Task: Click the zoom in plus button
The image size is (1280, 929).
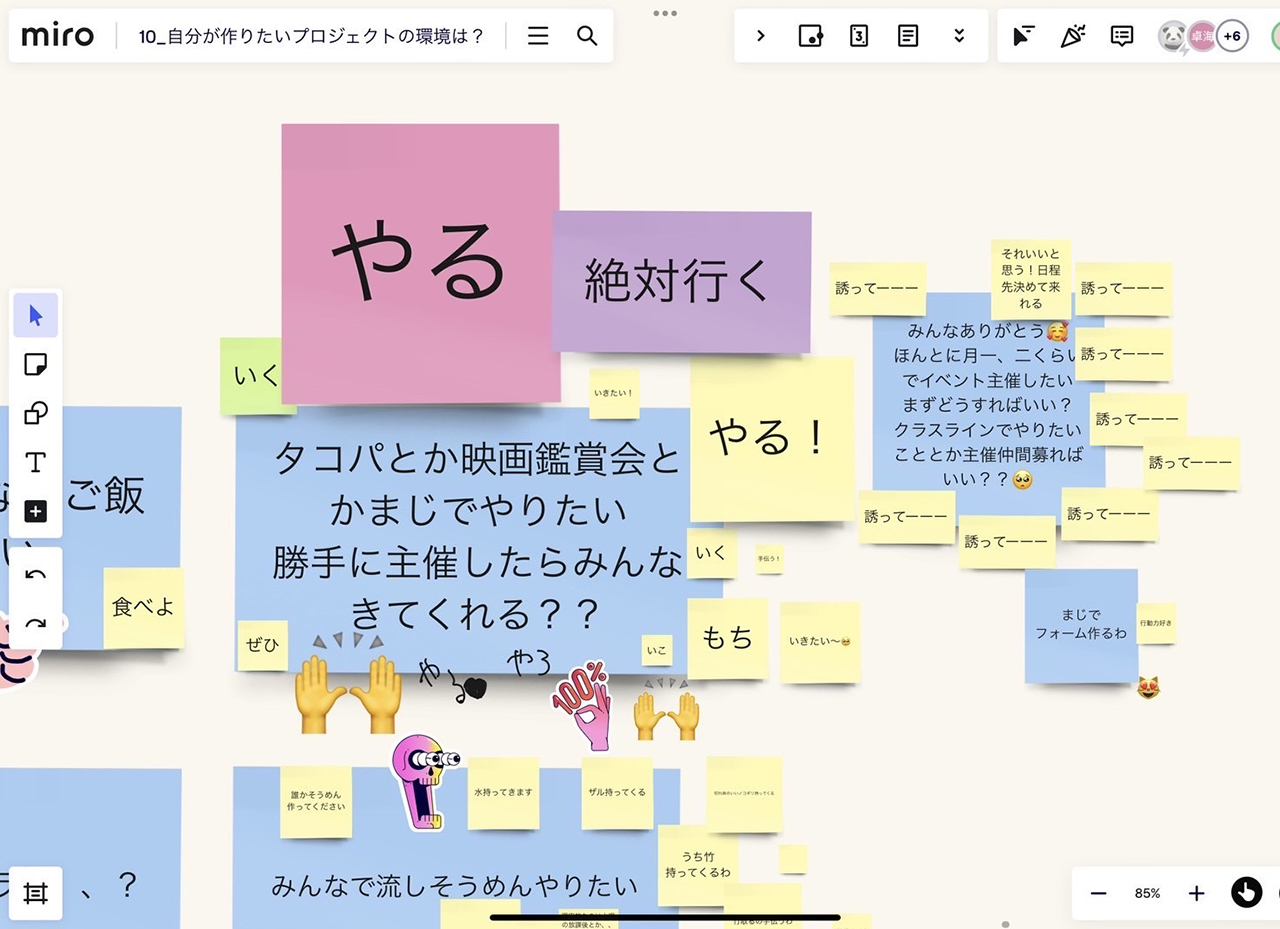Action: (x=1196, y=893)
